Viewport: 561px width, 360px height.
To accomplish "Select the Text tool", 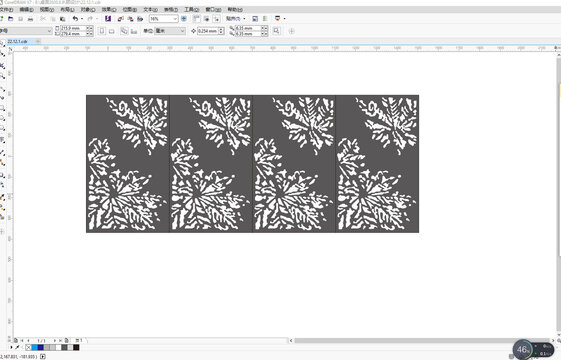I will coord(2,140).
